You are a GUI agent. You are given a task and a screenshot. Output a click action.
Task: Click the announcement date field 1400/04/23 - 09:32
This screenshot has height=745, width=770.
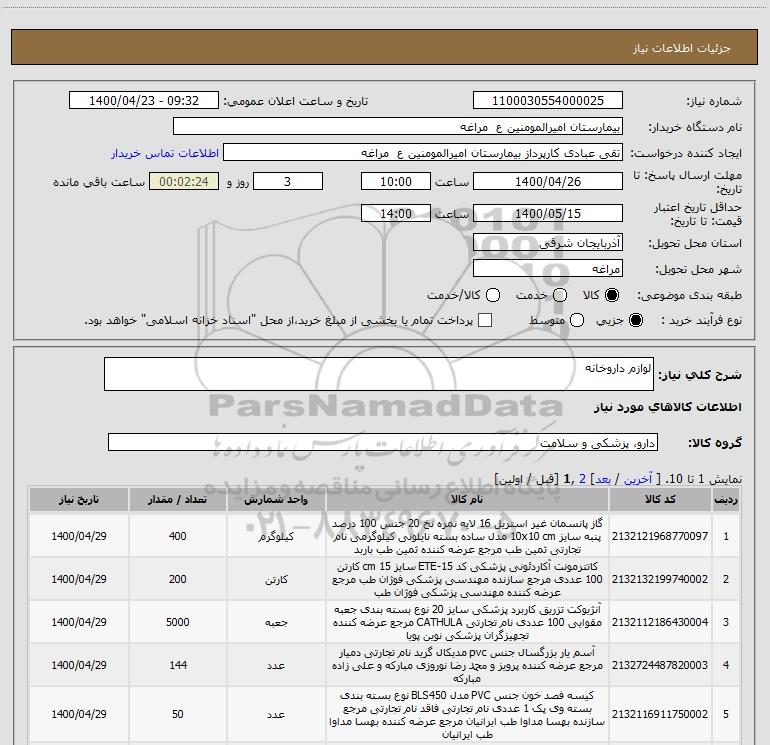pyautogui.click(x=144, y=101)
